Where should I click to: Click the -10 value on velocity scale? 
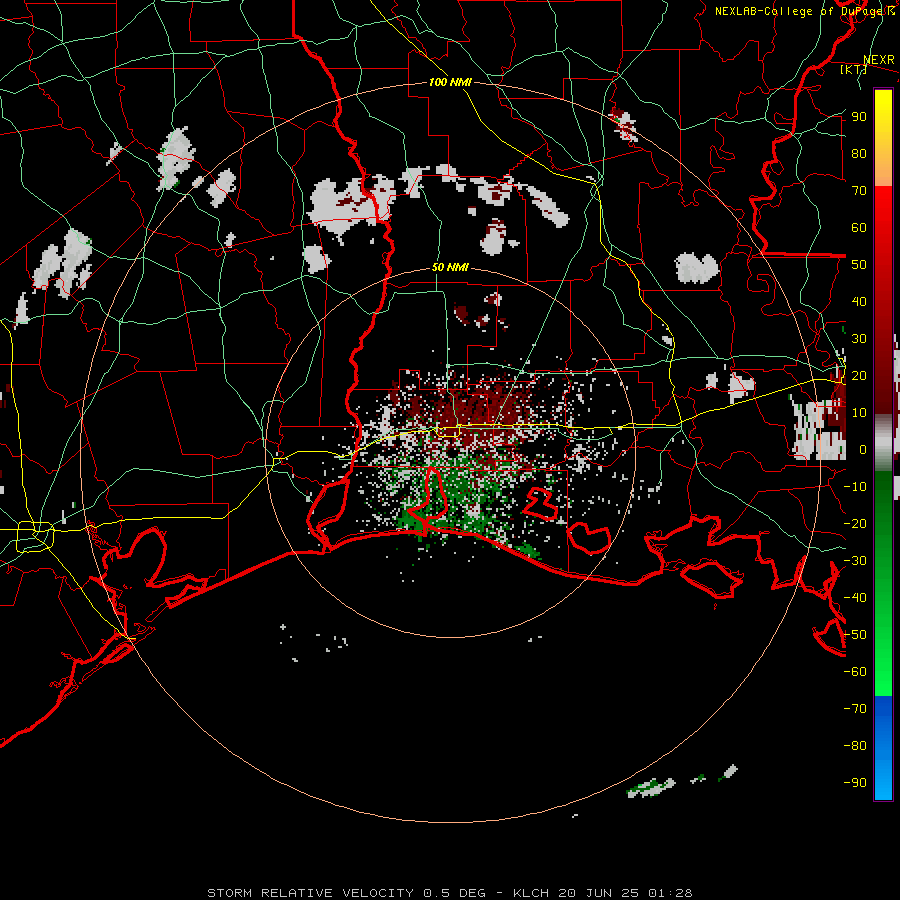point(855,487)
